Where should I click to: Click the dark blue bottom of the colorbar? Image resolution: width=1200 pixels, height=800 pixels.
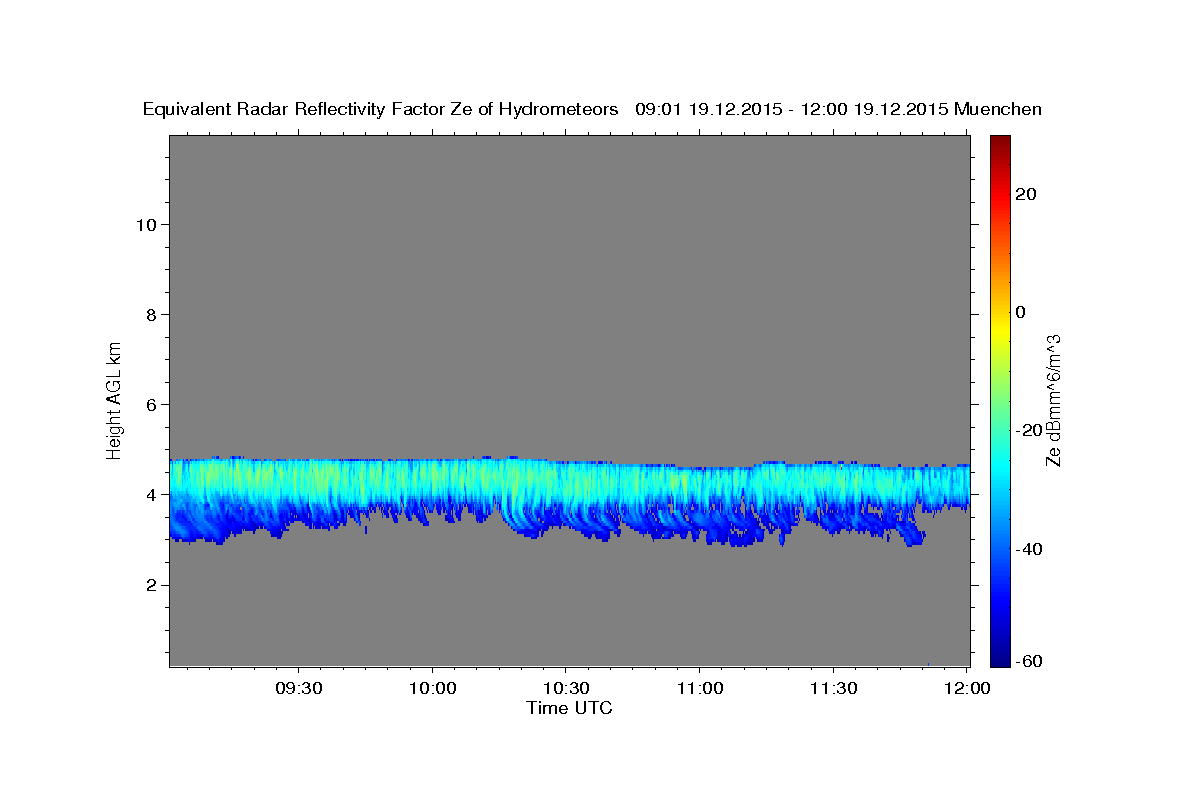click(1000, 658)
